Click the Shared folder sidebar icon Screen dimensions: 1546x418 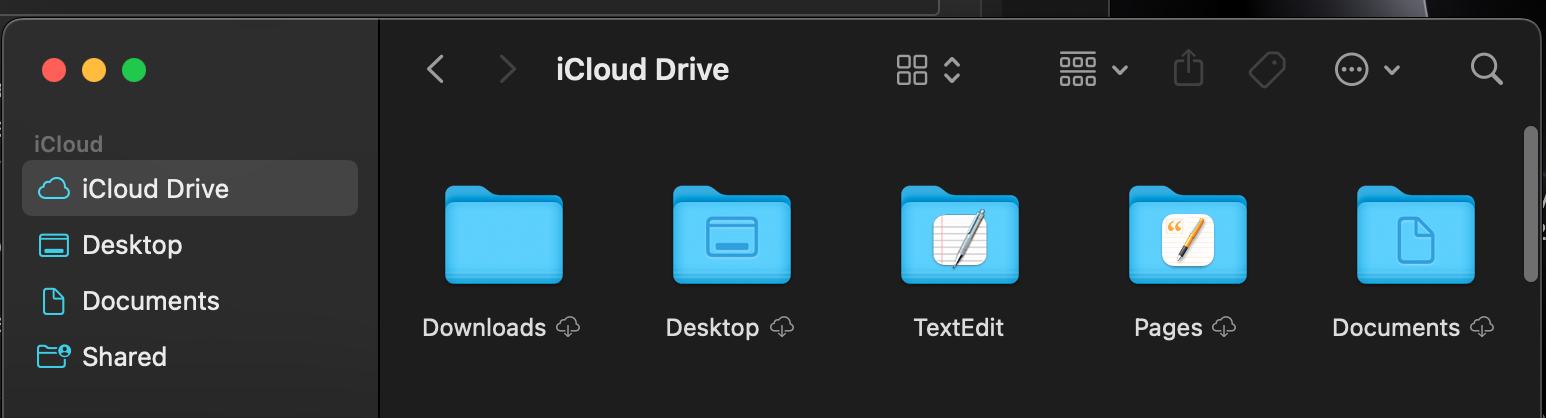pyautogui.click(x=54, y=356)
